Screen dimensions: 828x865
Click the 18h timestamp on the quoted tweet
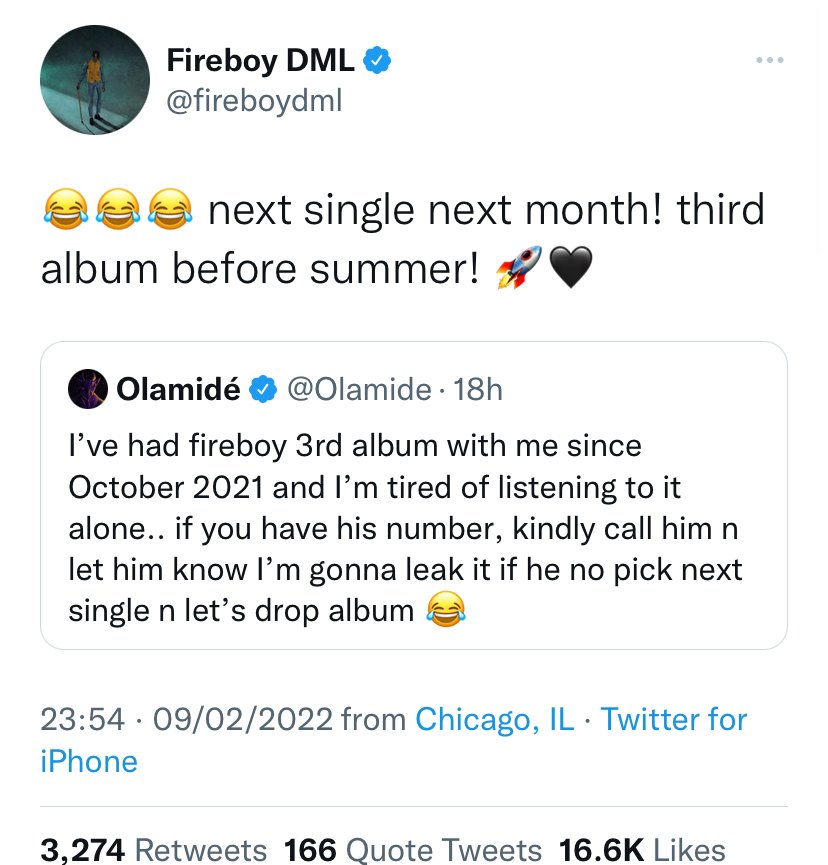pos(478,389)
